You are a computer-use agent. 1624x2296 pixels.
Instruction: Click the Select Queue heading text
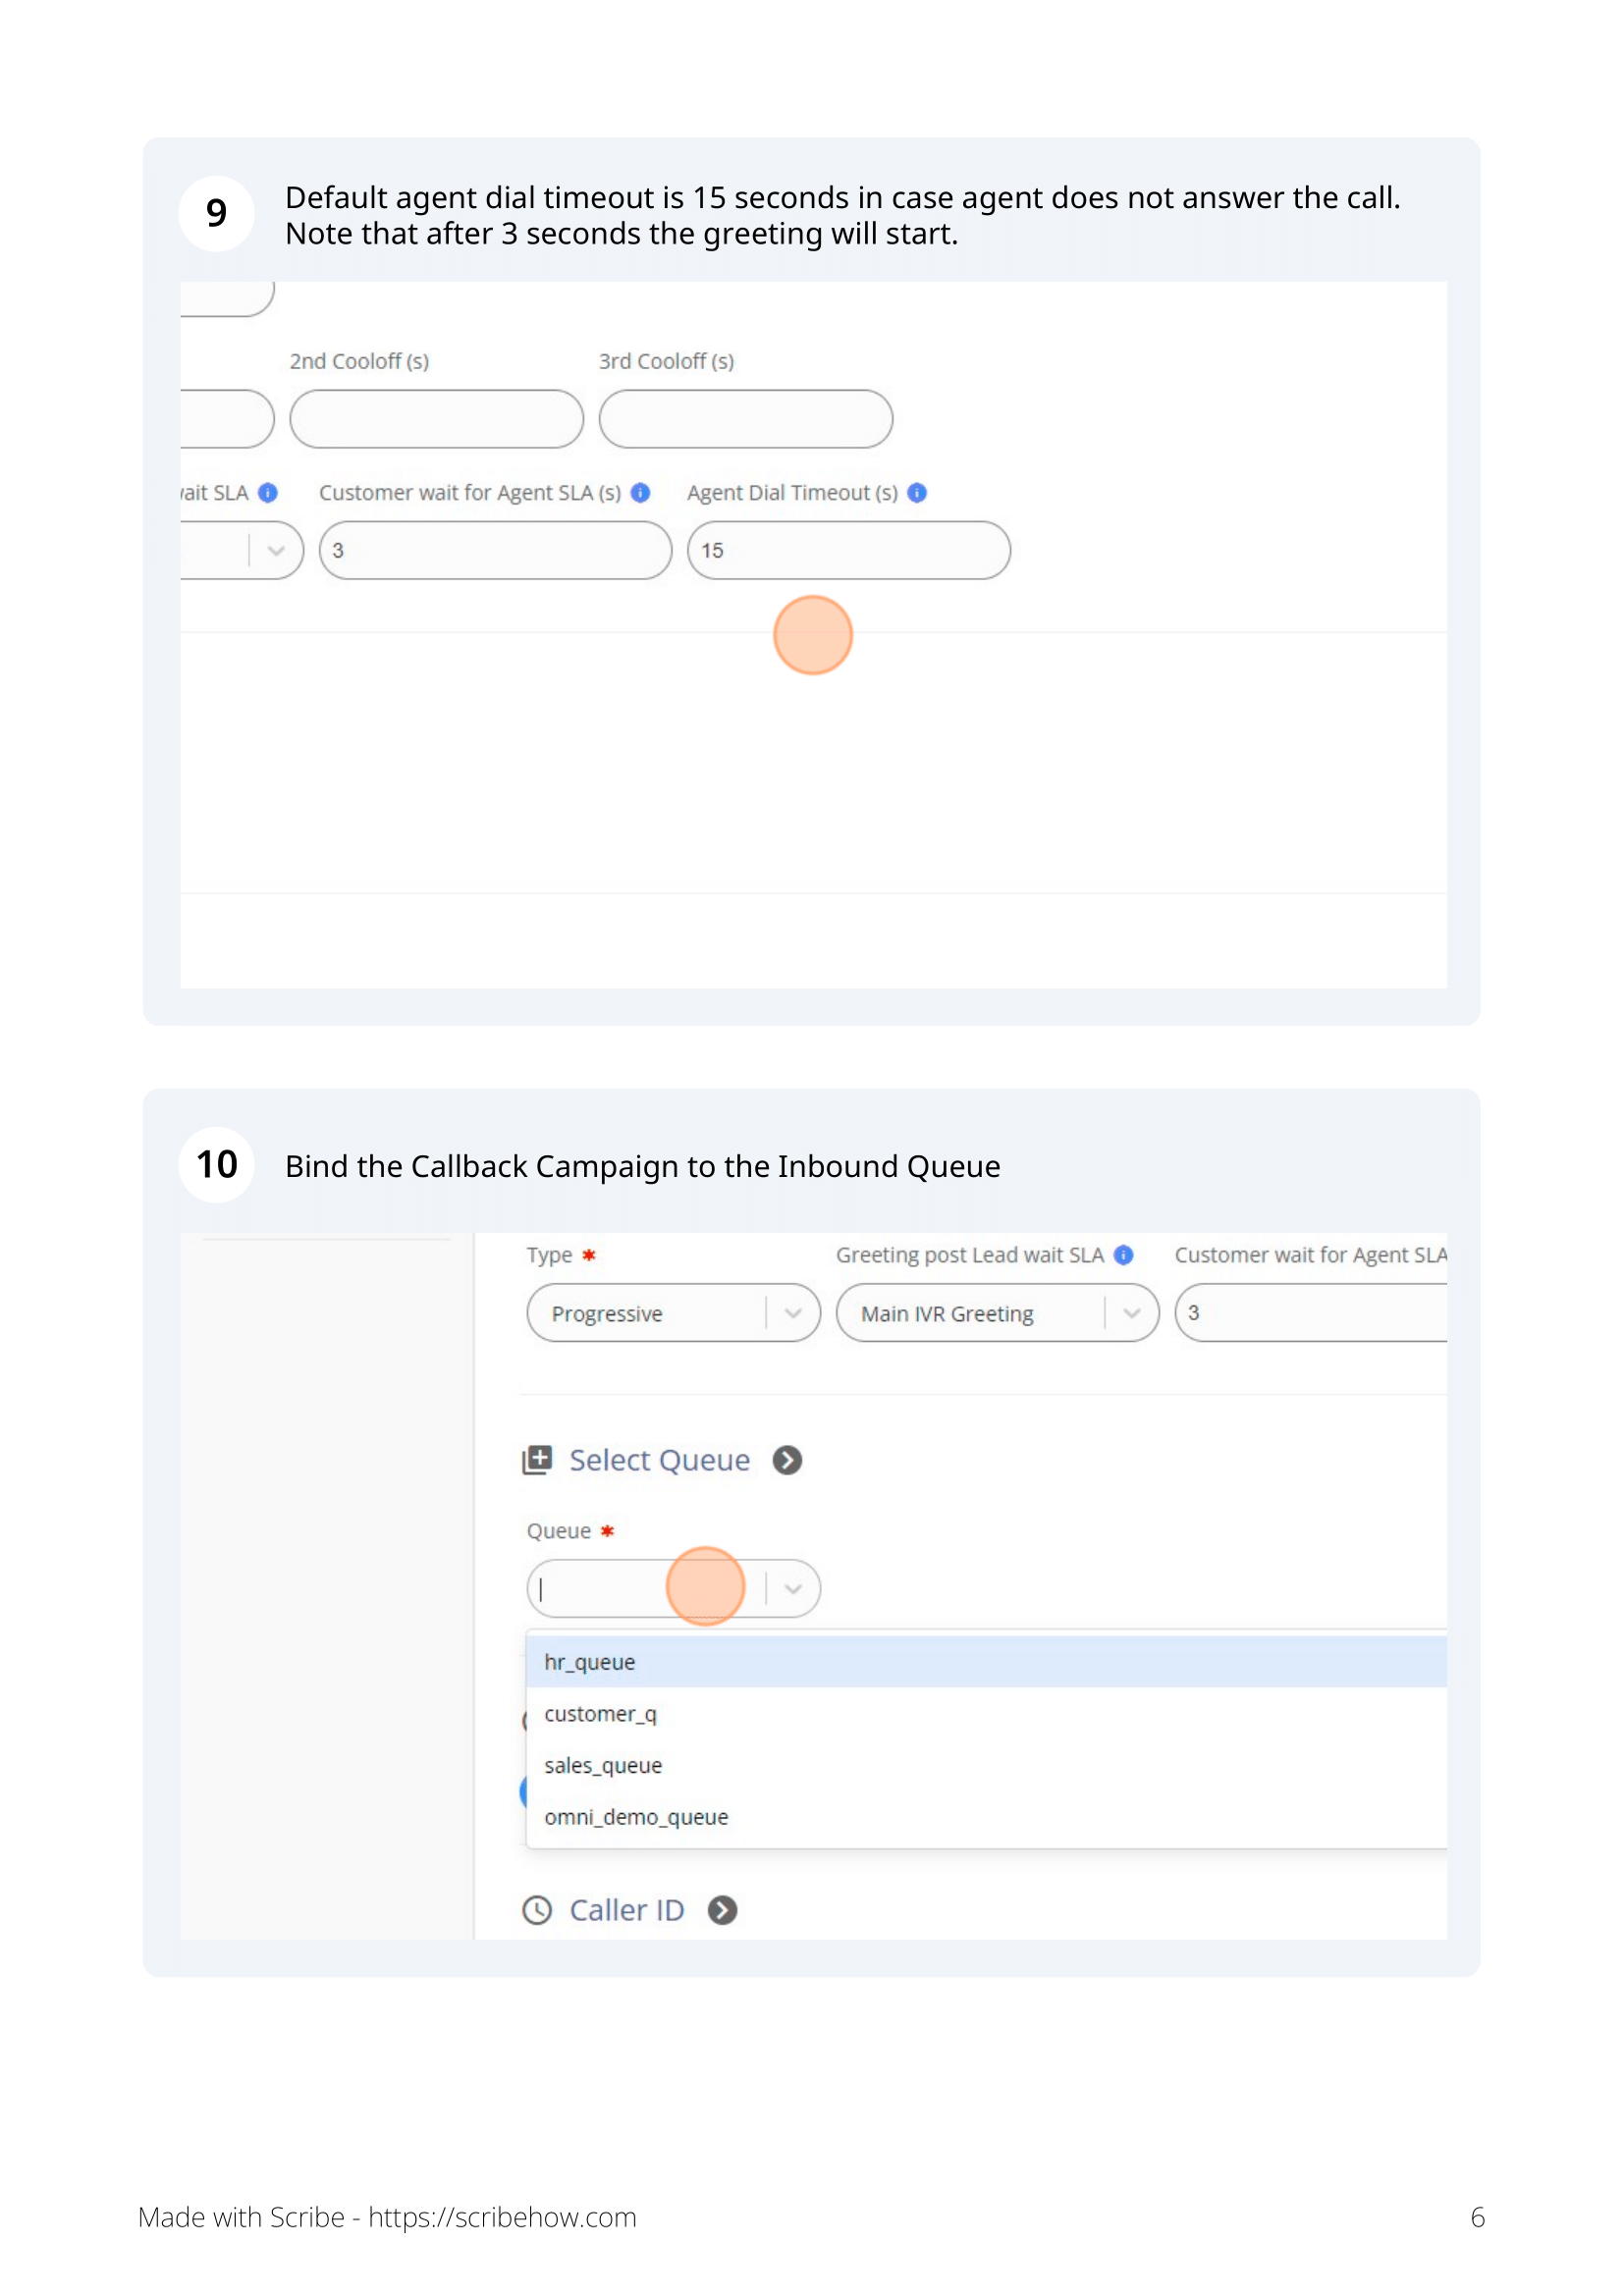point(660,1461)
